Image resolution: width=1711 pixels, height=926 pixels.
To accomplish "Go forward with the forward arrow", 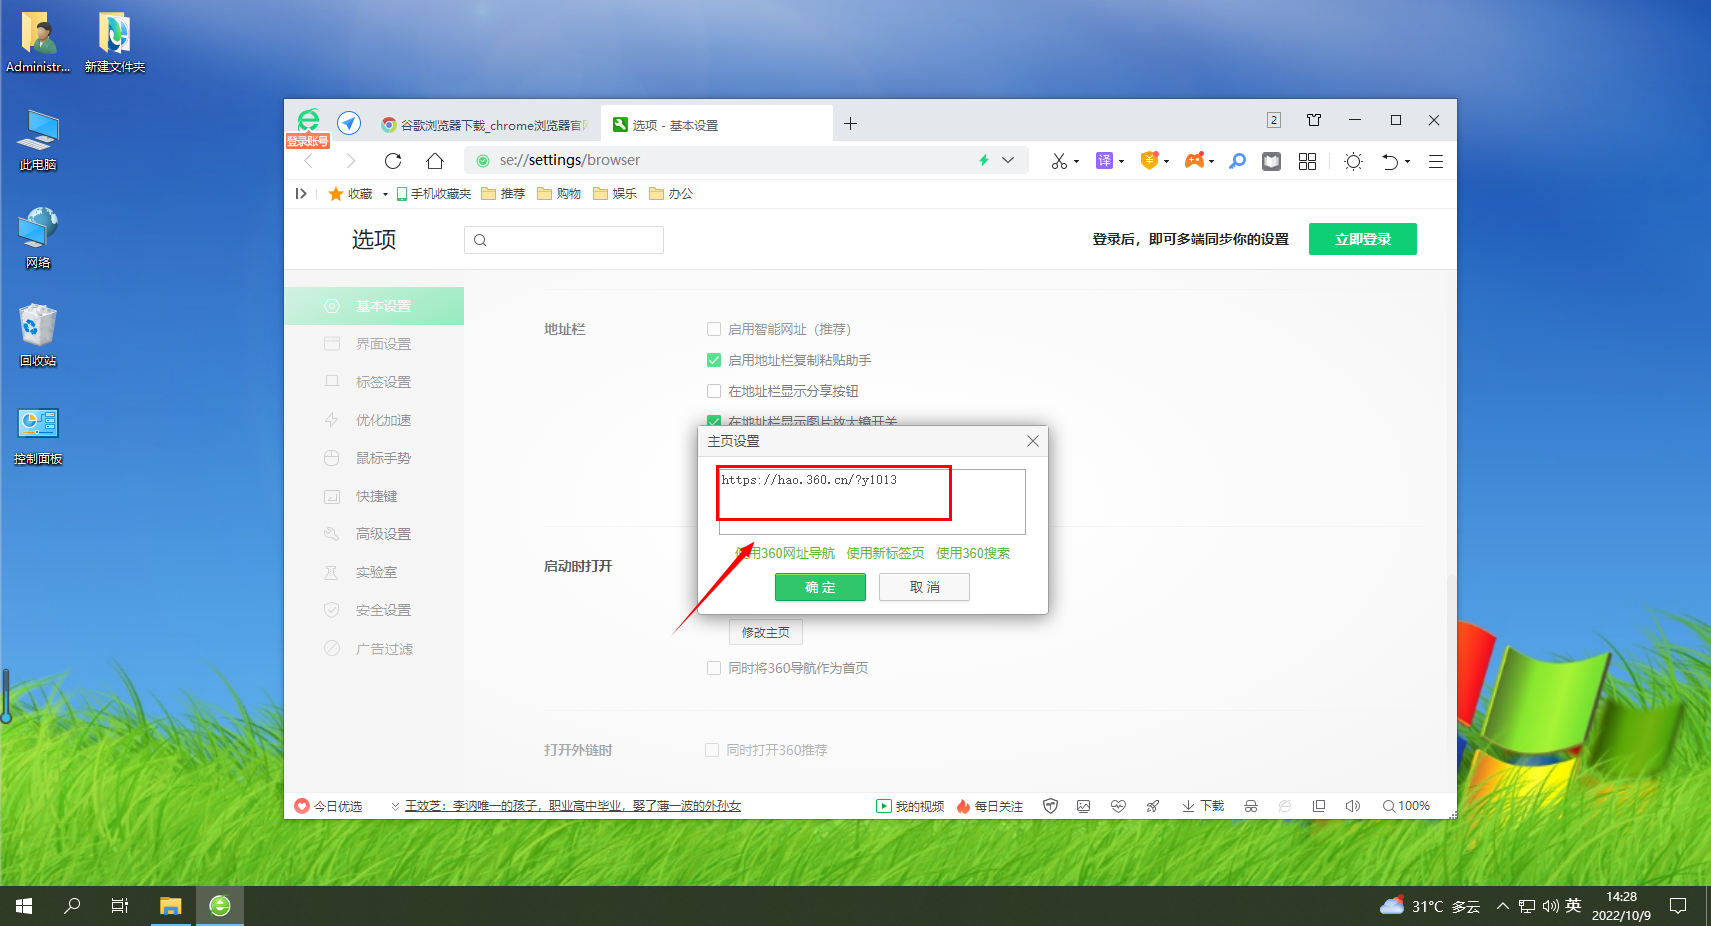I will (x=350, y=161).
